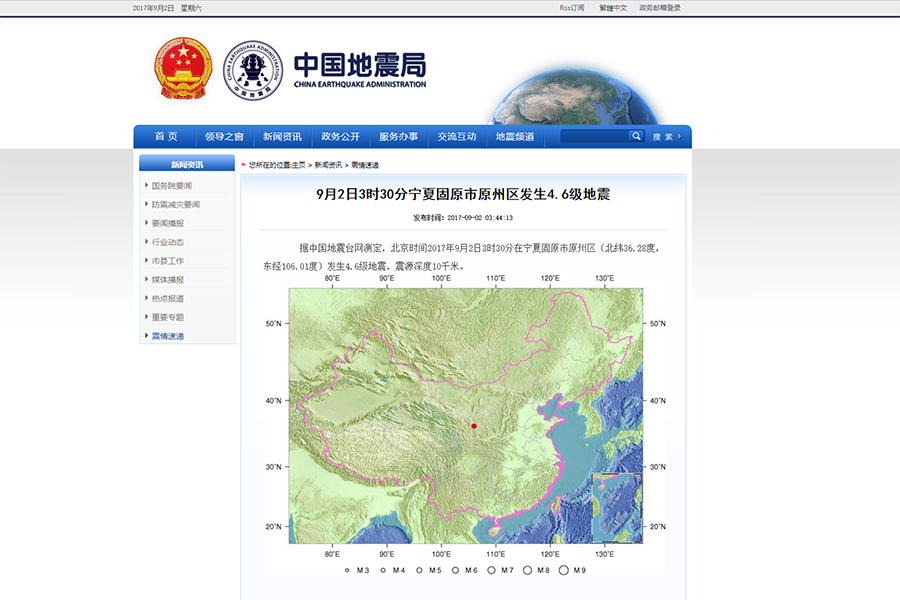Open the 政务公开 navigation tab
Image resolution: width=900 pixels, height=600 pixels.
[x=340, y=137]
